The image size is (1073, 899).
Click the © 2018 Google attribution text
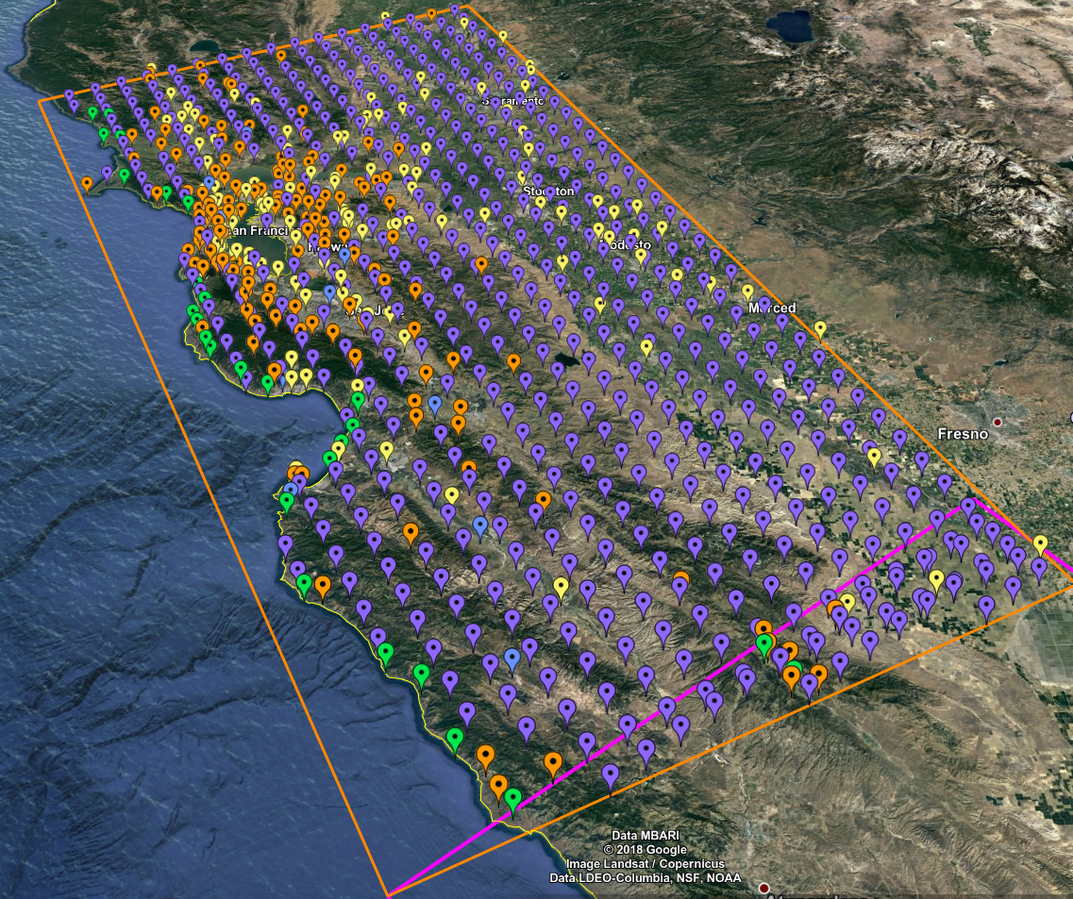pos(652,850)
